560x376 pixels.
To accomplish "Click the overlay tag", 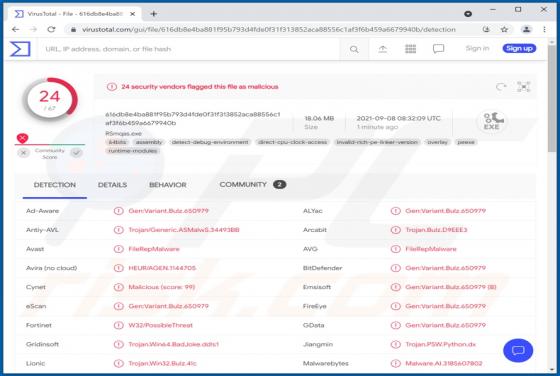I will 438,142.
